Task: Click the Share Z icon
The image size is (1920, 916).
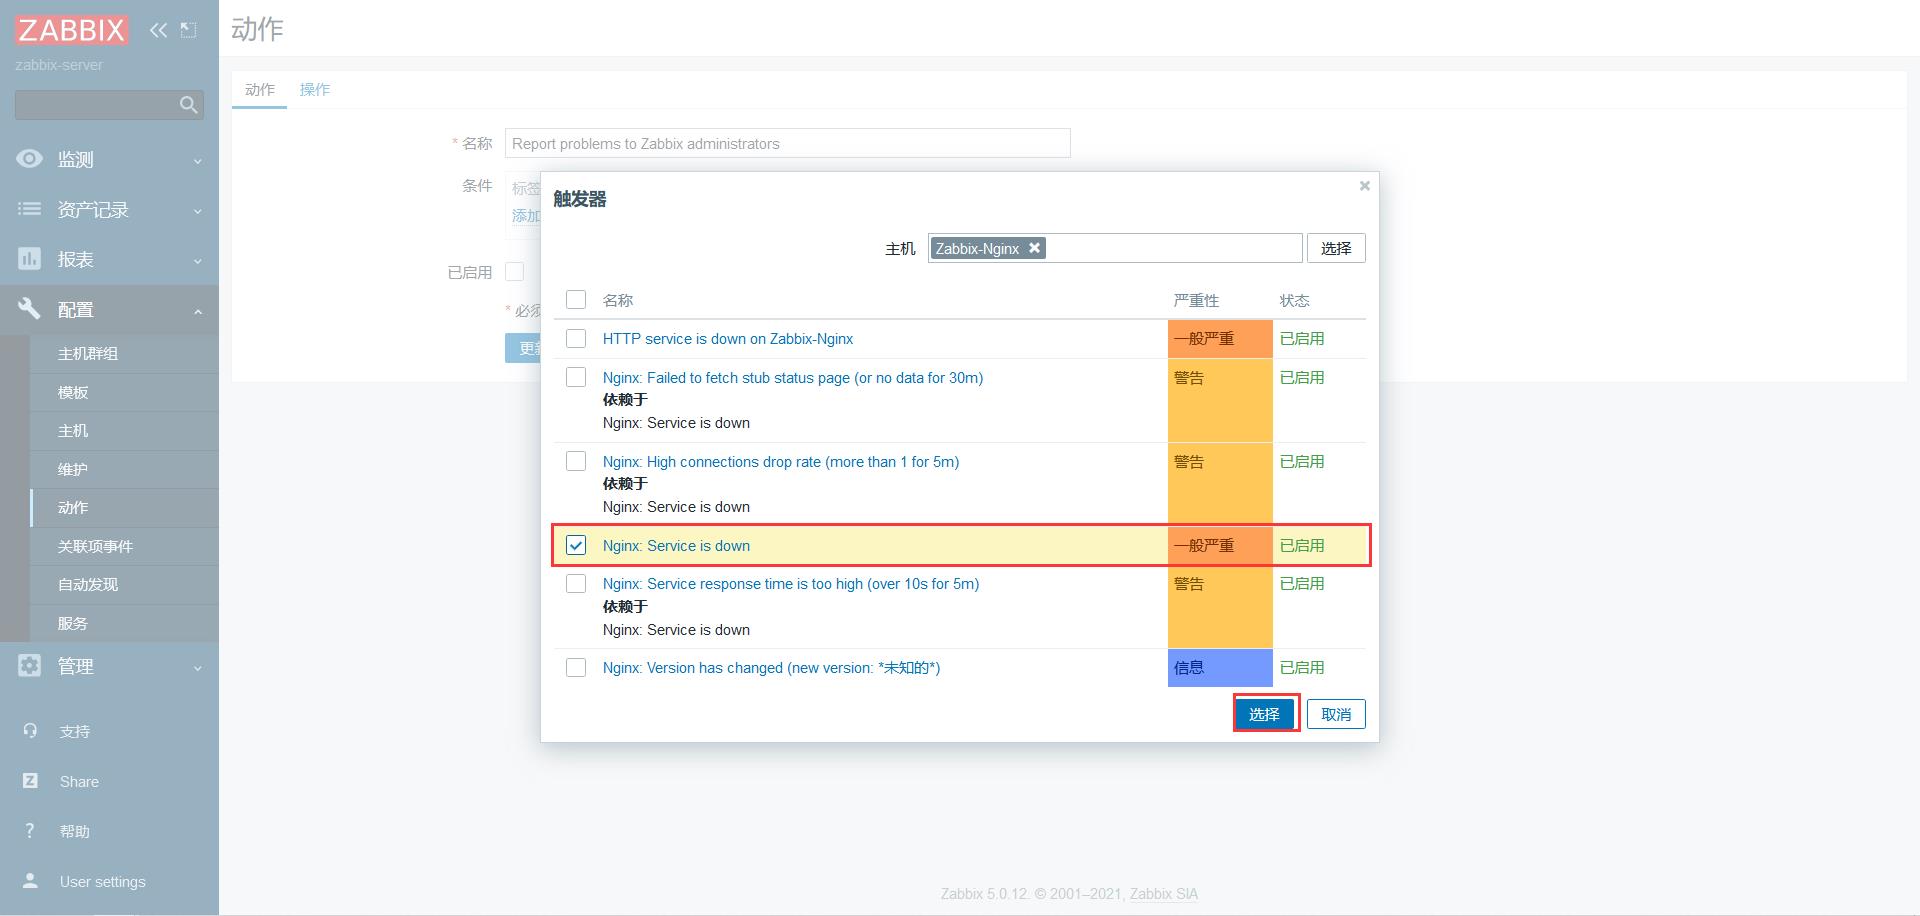Action: pyautogui.click(x=30, y=781)
